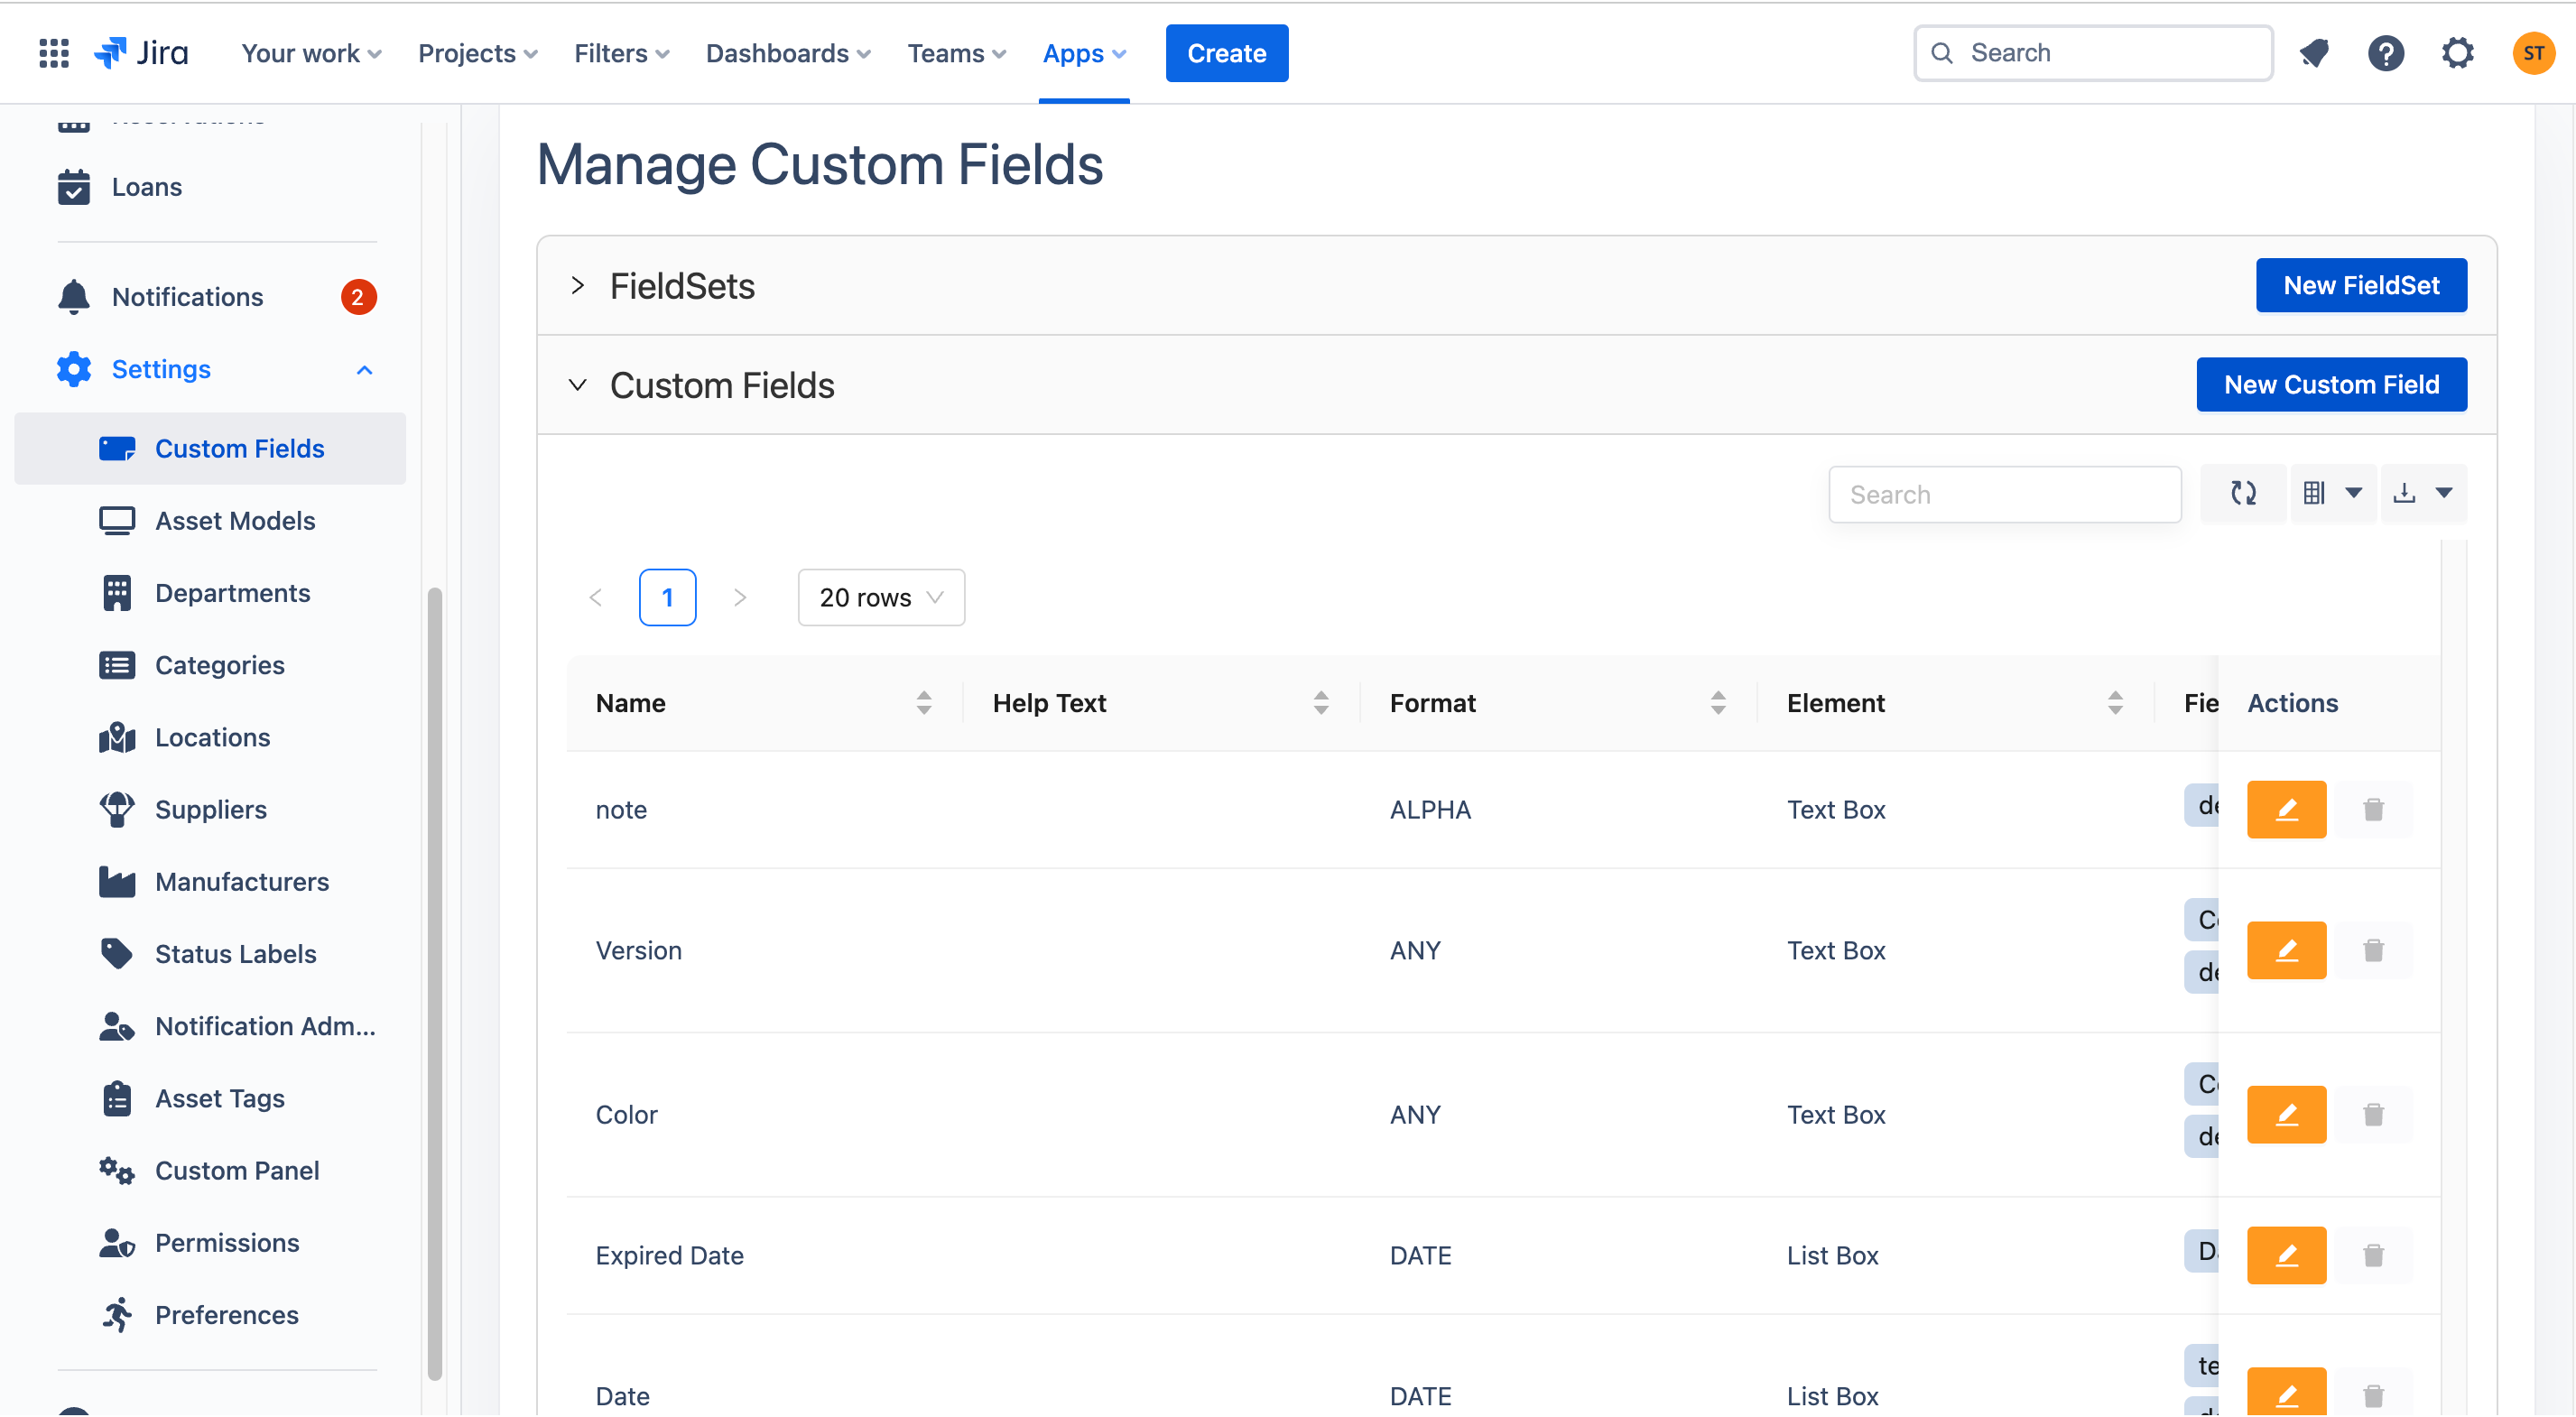The width and height of the screenshot is (2576, 1417).
Task: Edit the Color custom field
Action: coord(2286,1114)
